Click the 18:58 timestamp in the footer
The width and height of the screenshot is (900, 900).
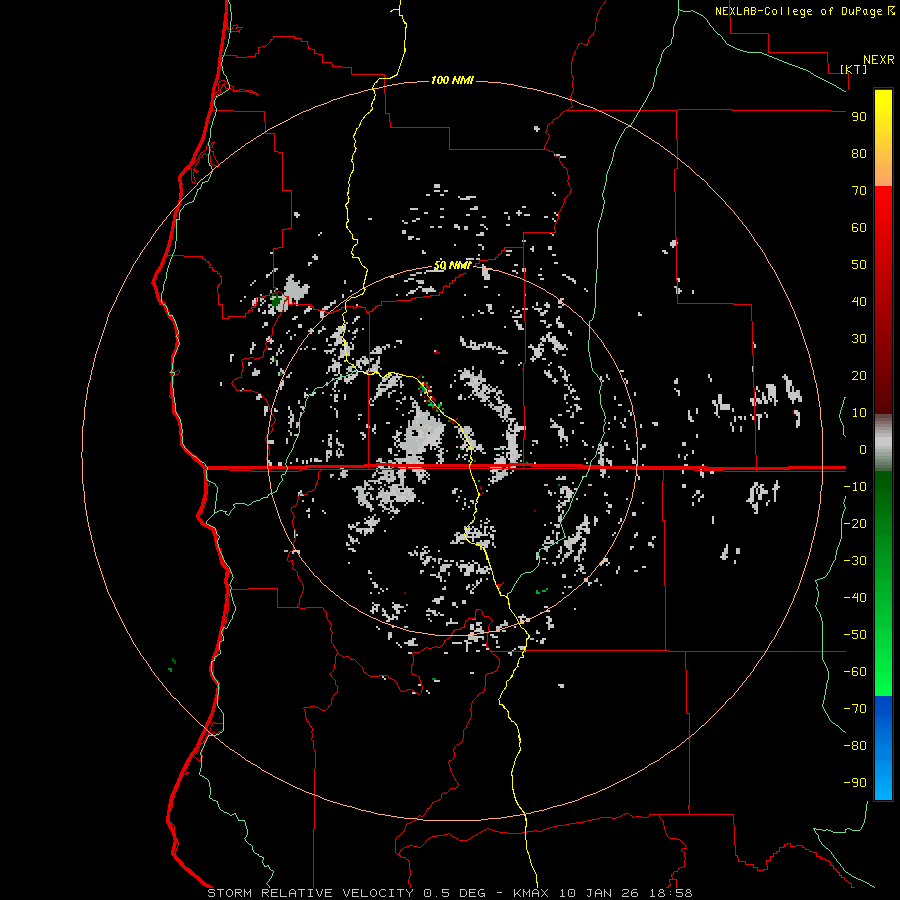[671, 893]
